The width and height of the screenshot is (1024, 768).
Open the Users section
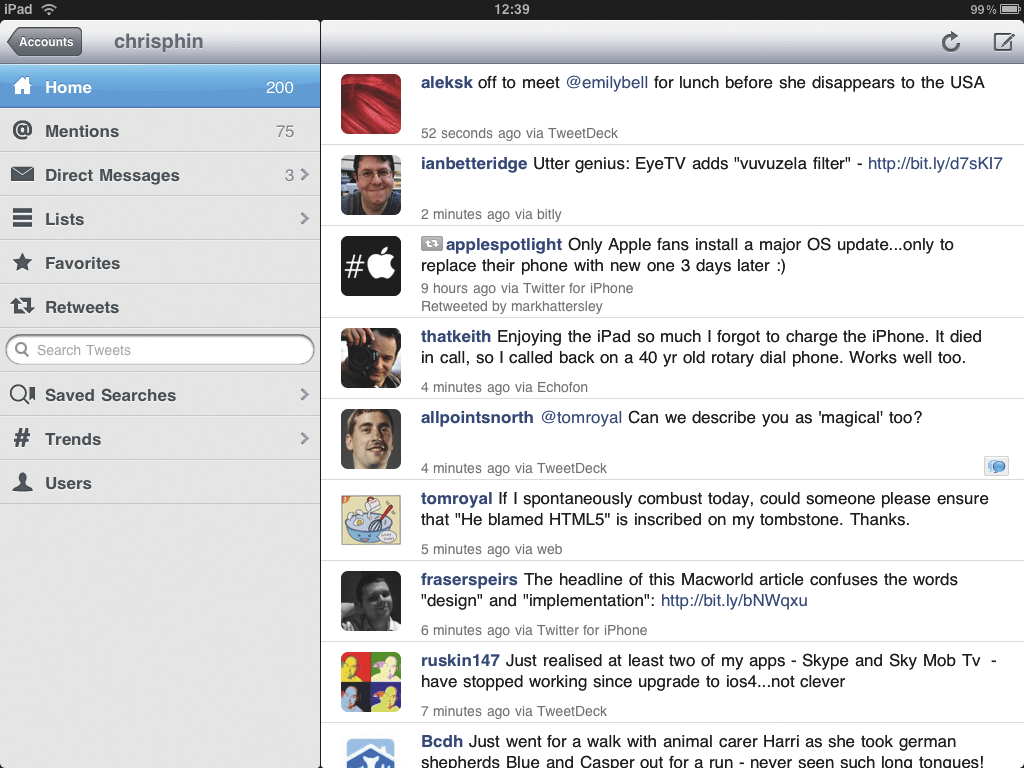point(160,483)
